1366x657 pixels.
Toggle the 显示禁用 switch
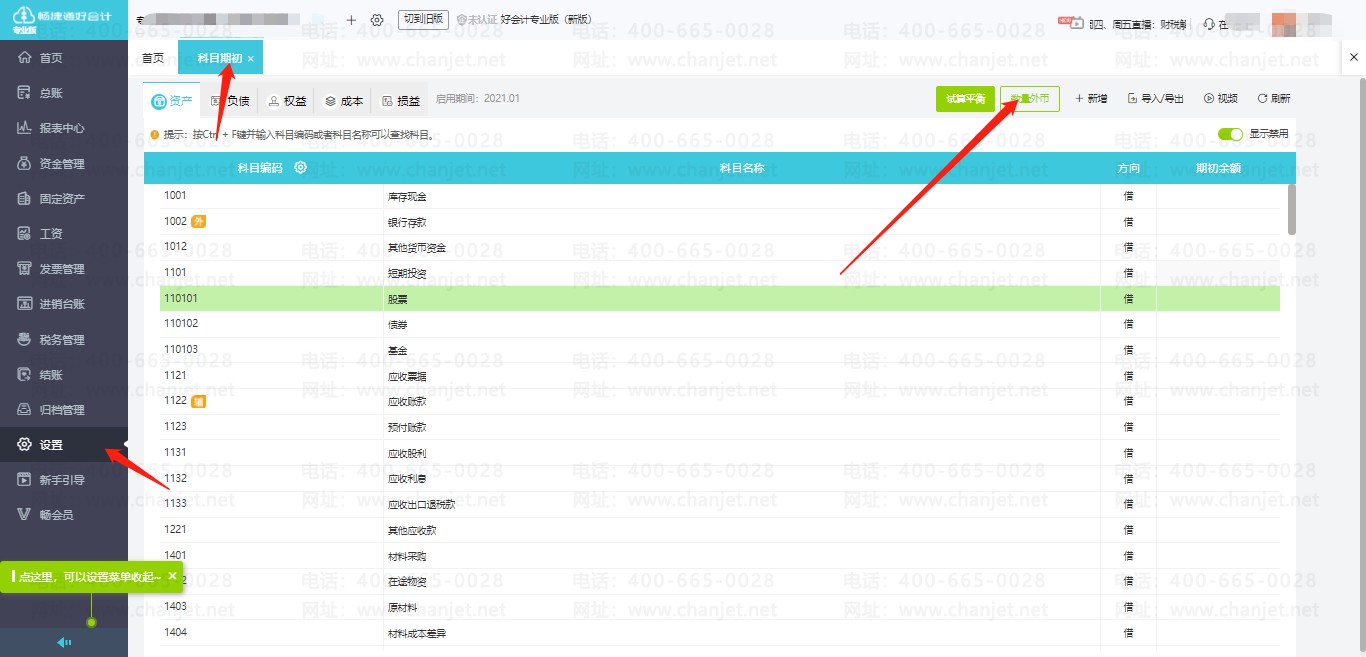coord(1230,134)
